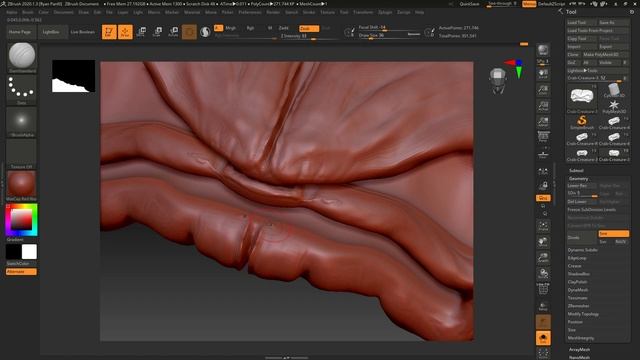This screenshot has height=360, width=640.
Task: Open the Home Page
Action: pyautogui.click(x=20, y=32)
